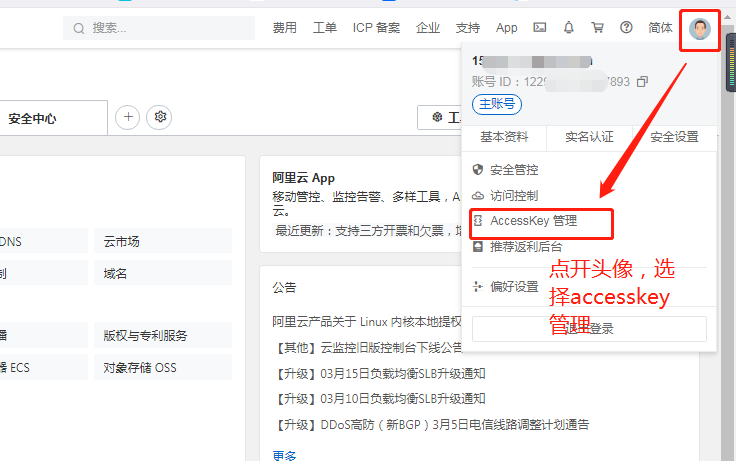Open 03月10日负载均衡SLB升级通知
The width and height of the screenshot is (736, 461).
point(379,399)
